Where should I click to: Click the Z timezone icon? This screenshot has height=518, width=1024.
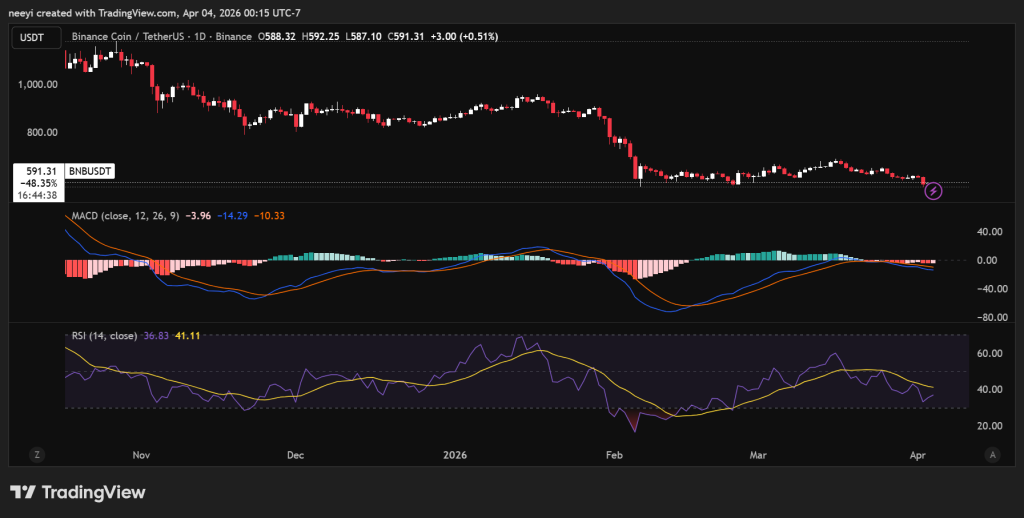tap(37, 454)
